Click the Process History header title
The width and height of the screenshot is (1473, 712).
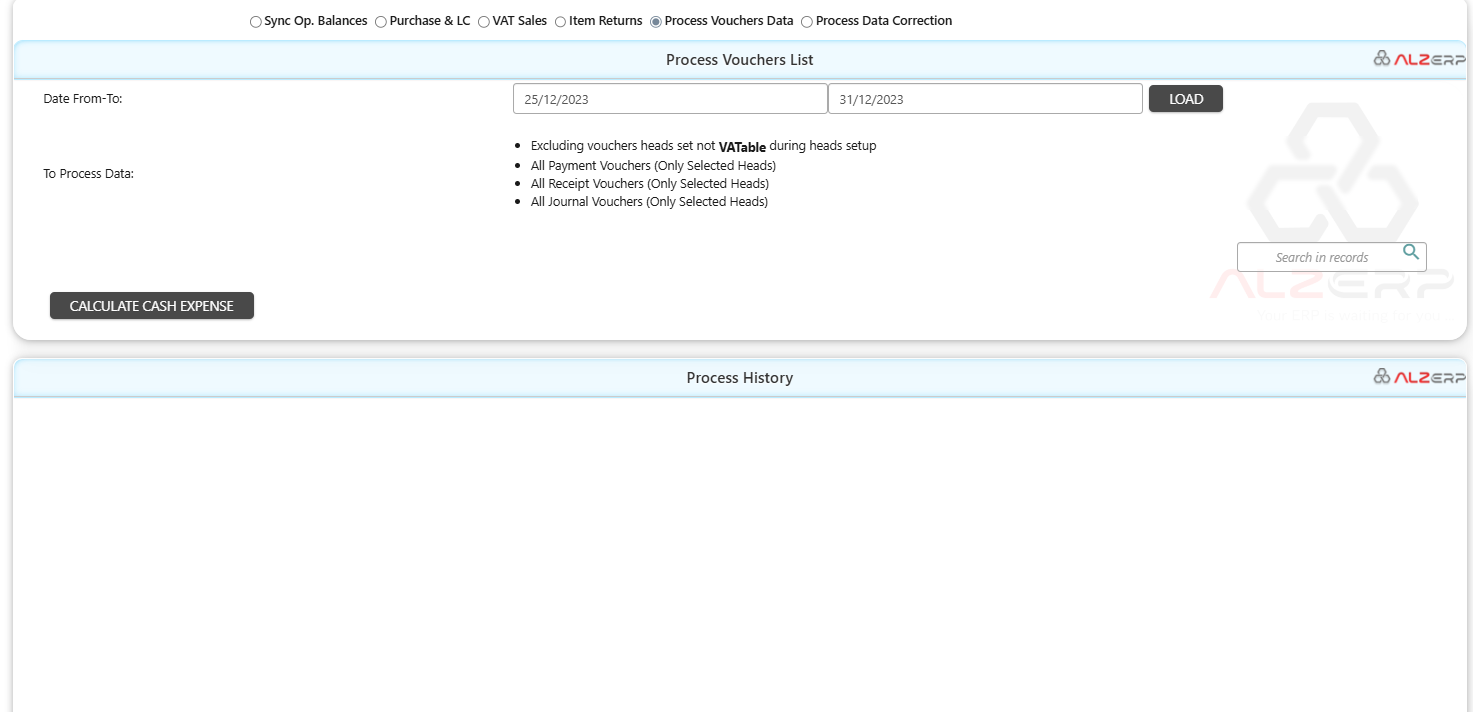(x=739, y=377)
